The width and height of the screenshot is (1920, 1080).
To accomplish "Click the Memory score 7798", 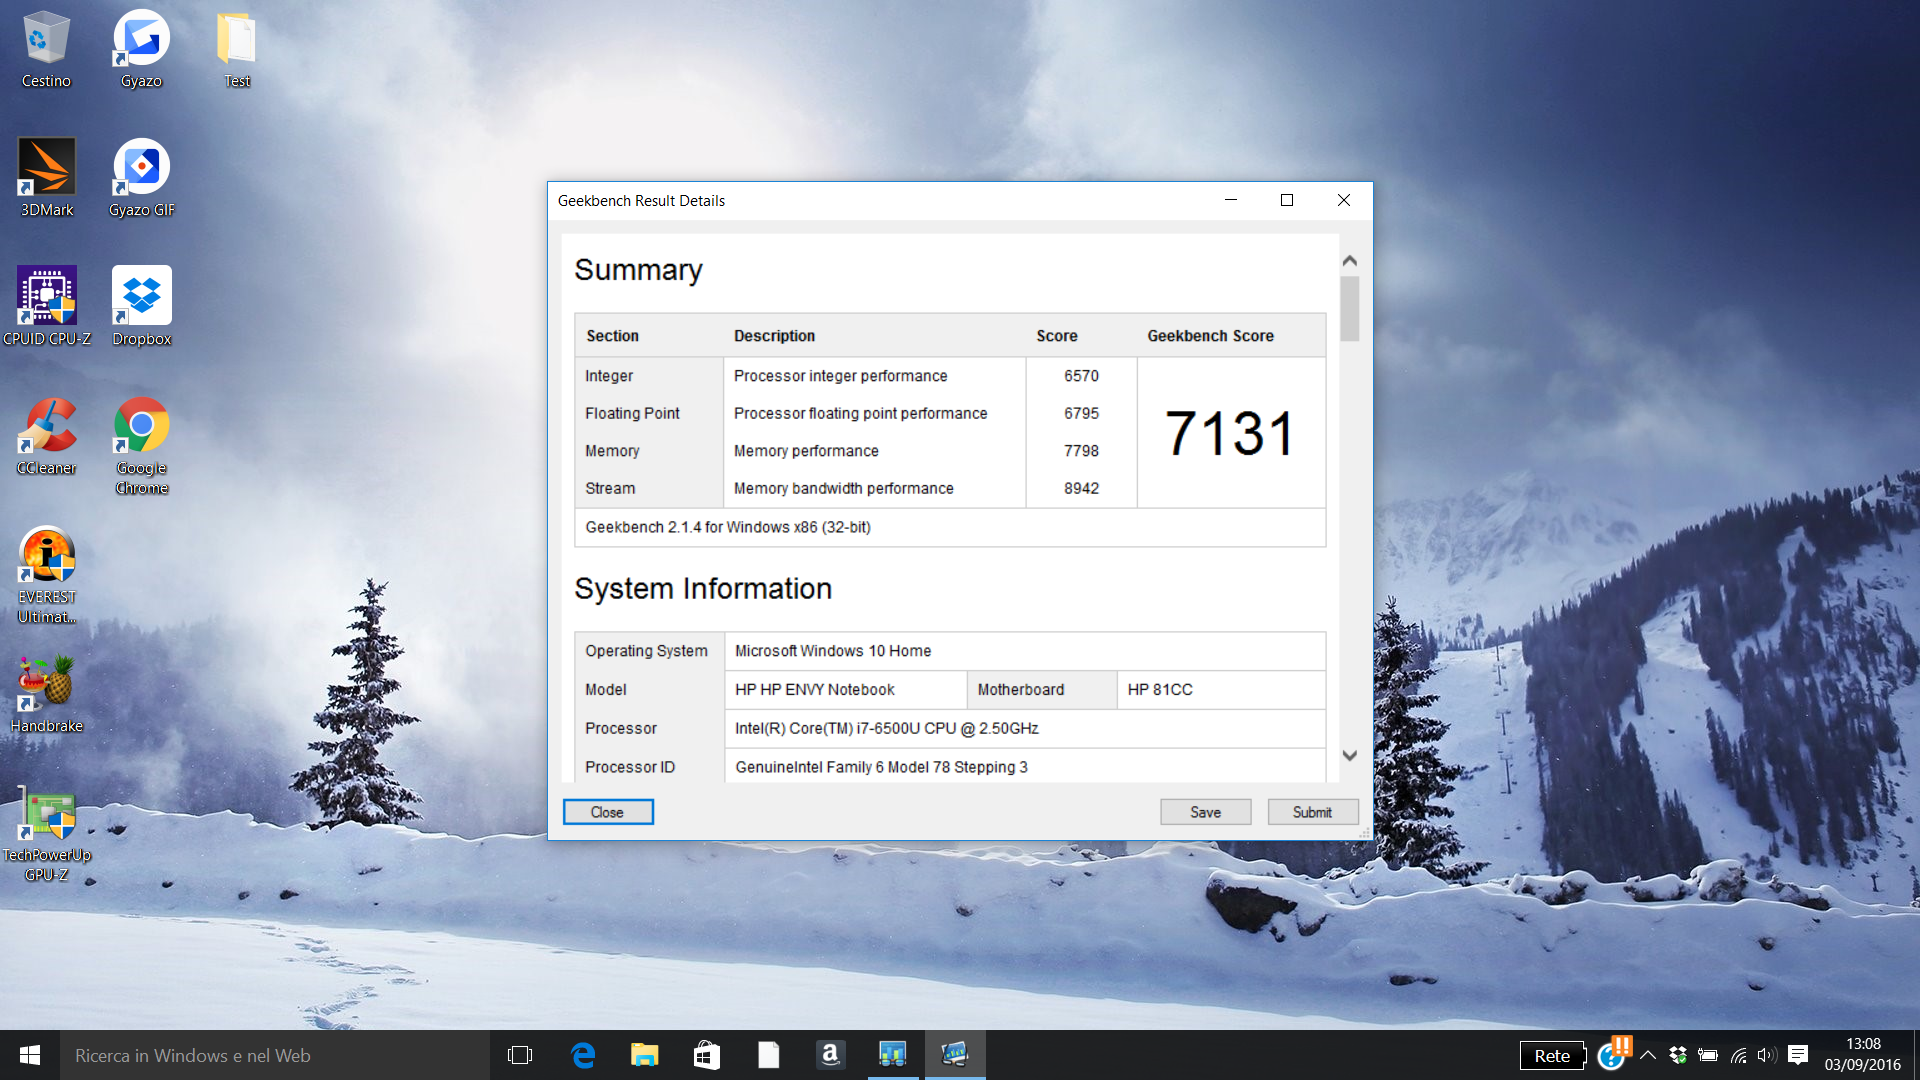I will pyautogui.click(x=1081, y=451).
